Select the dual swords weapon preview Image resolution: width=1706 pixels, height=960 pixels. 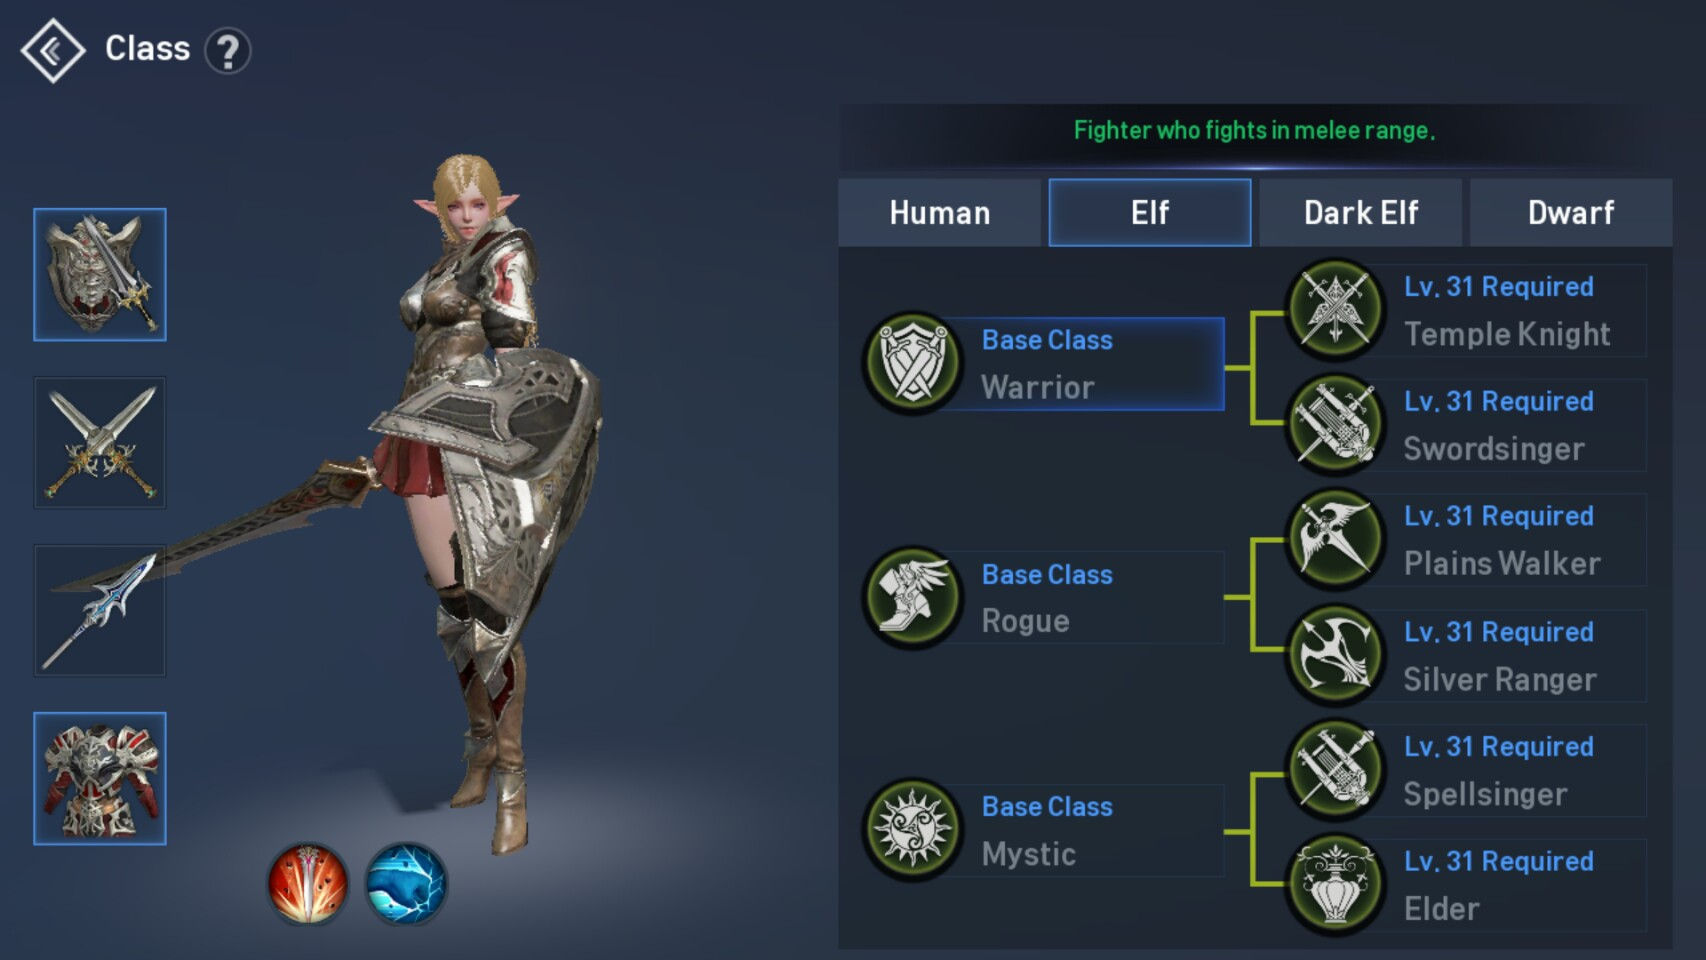pyautogui.click(x=100, y=443)
